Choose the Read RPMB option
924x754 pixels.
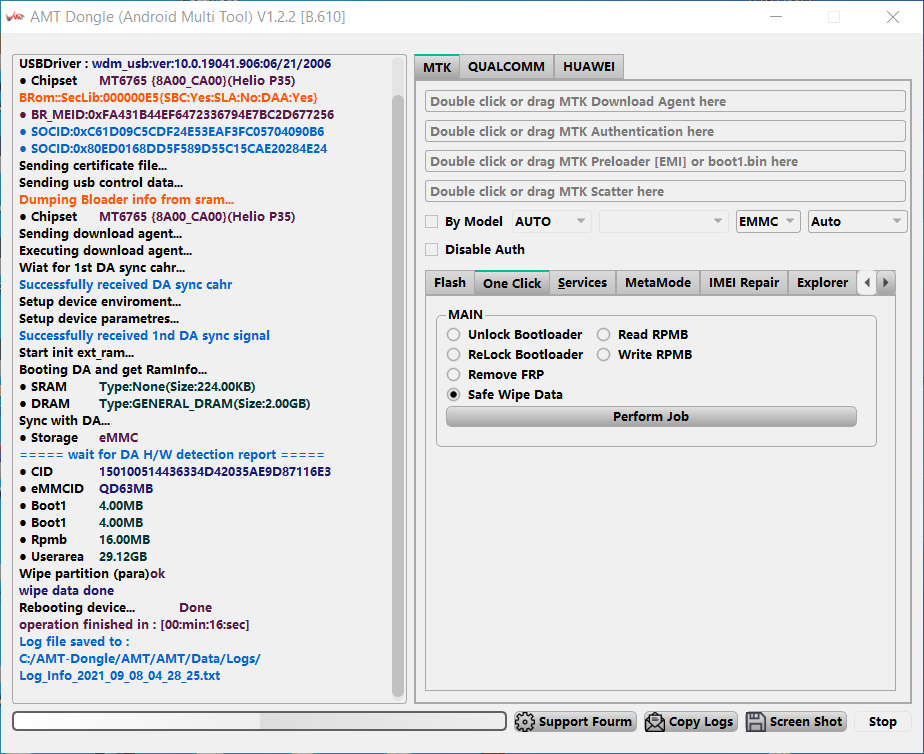pyautogui.click(x=603, y=335)
